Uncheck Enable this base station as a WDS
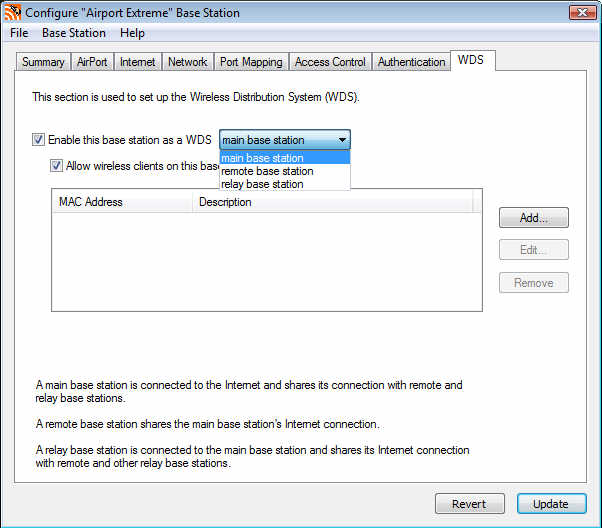The width and height of the screenshot is (602, 528). (x=38, y=139)
